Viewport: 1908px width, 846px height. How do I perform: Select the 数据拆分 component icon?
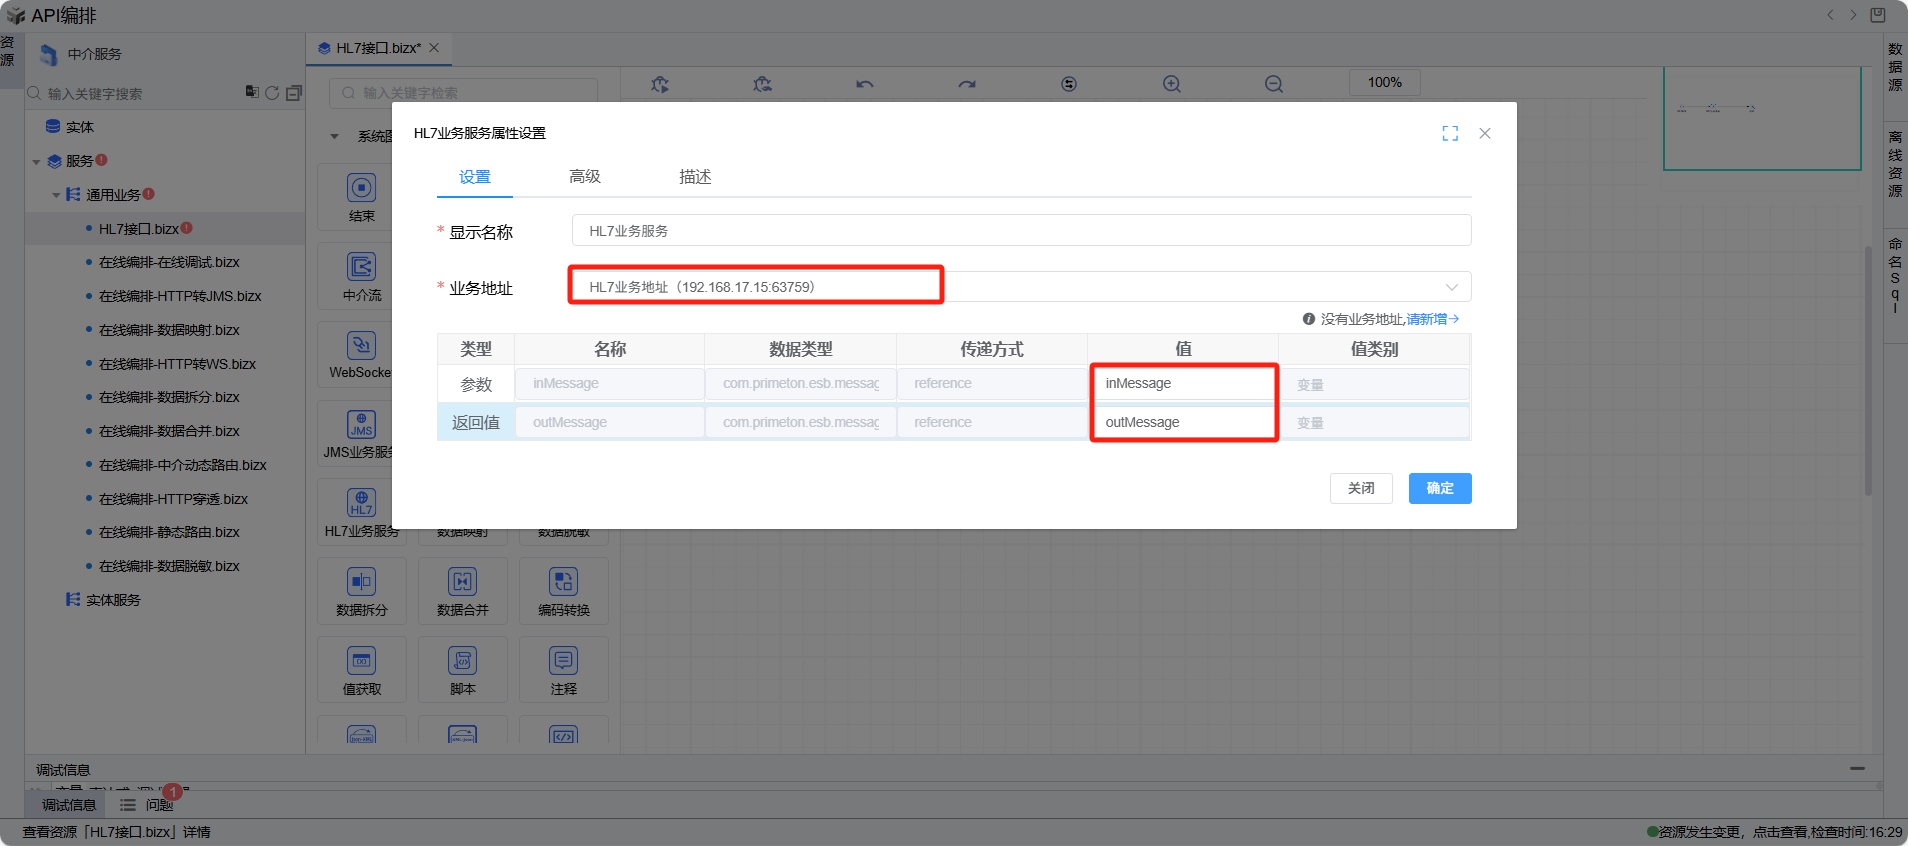pyautogui.click(x=361, y=582)
